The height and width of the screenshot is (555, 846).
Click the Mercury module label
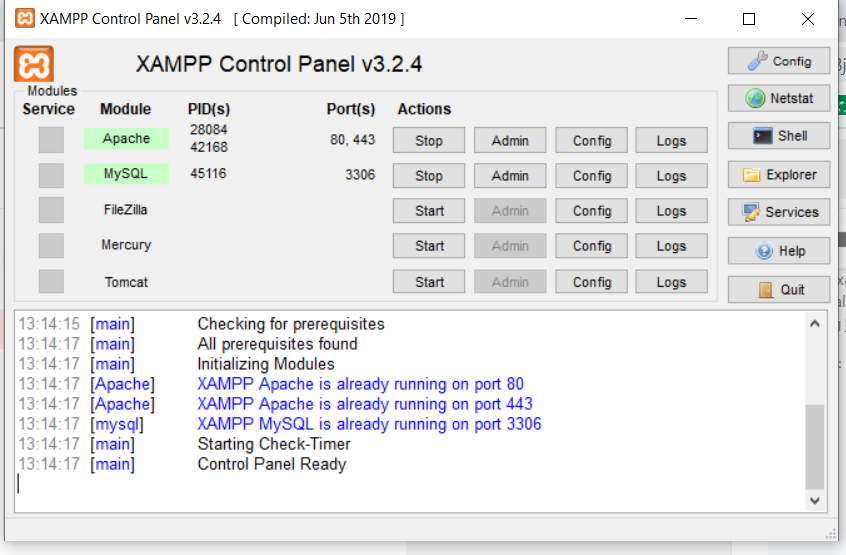[126, 245]
